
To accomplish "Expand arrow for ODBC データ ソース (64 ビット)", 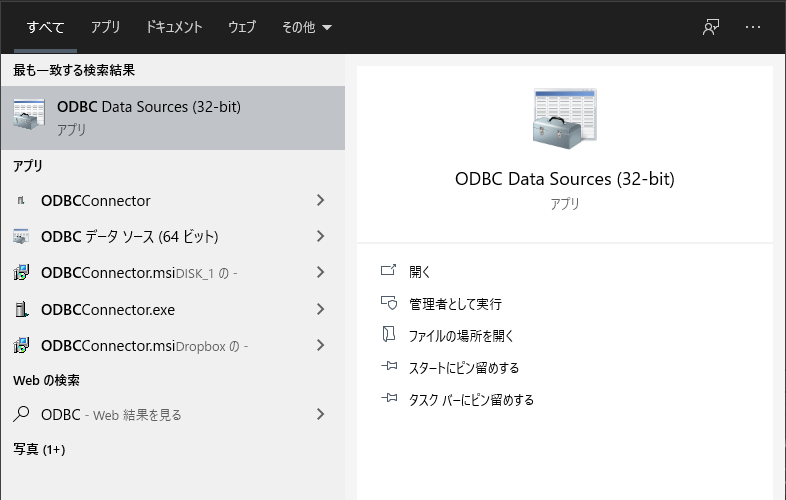I will 320,237.
